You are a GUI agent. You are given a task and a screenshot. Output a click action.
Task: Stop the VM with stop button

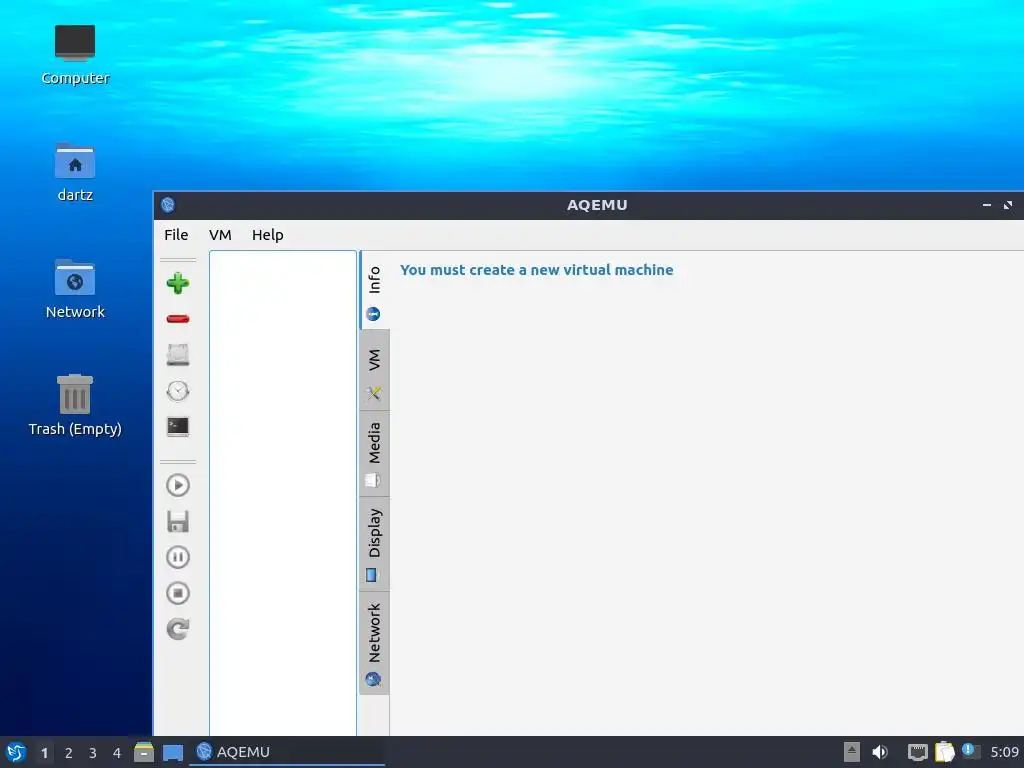click(178, 593)
